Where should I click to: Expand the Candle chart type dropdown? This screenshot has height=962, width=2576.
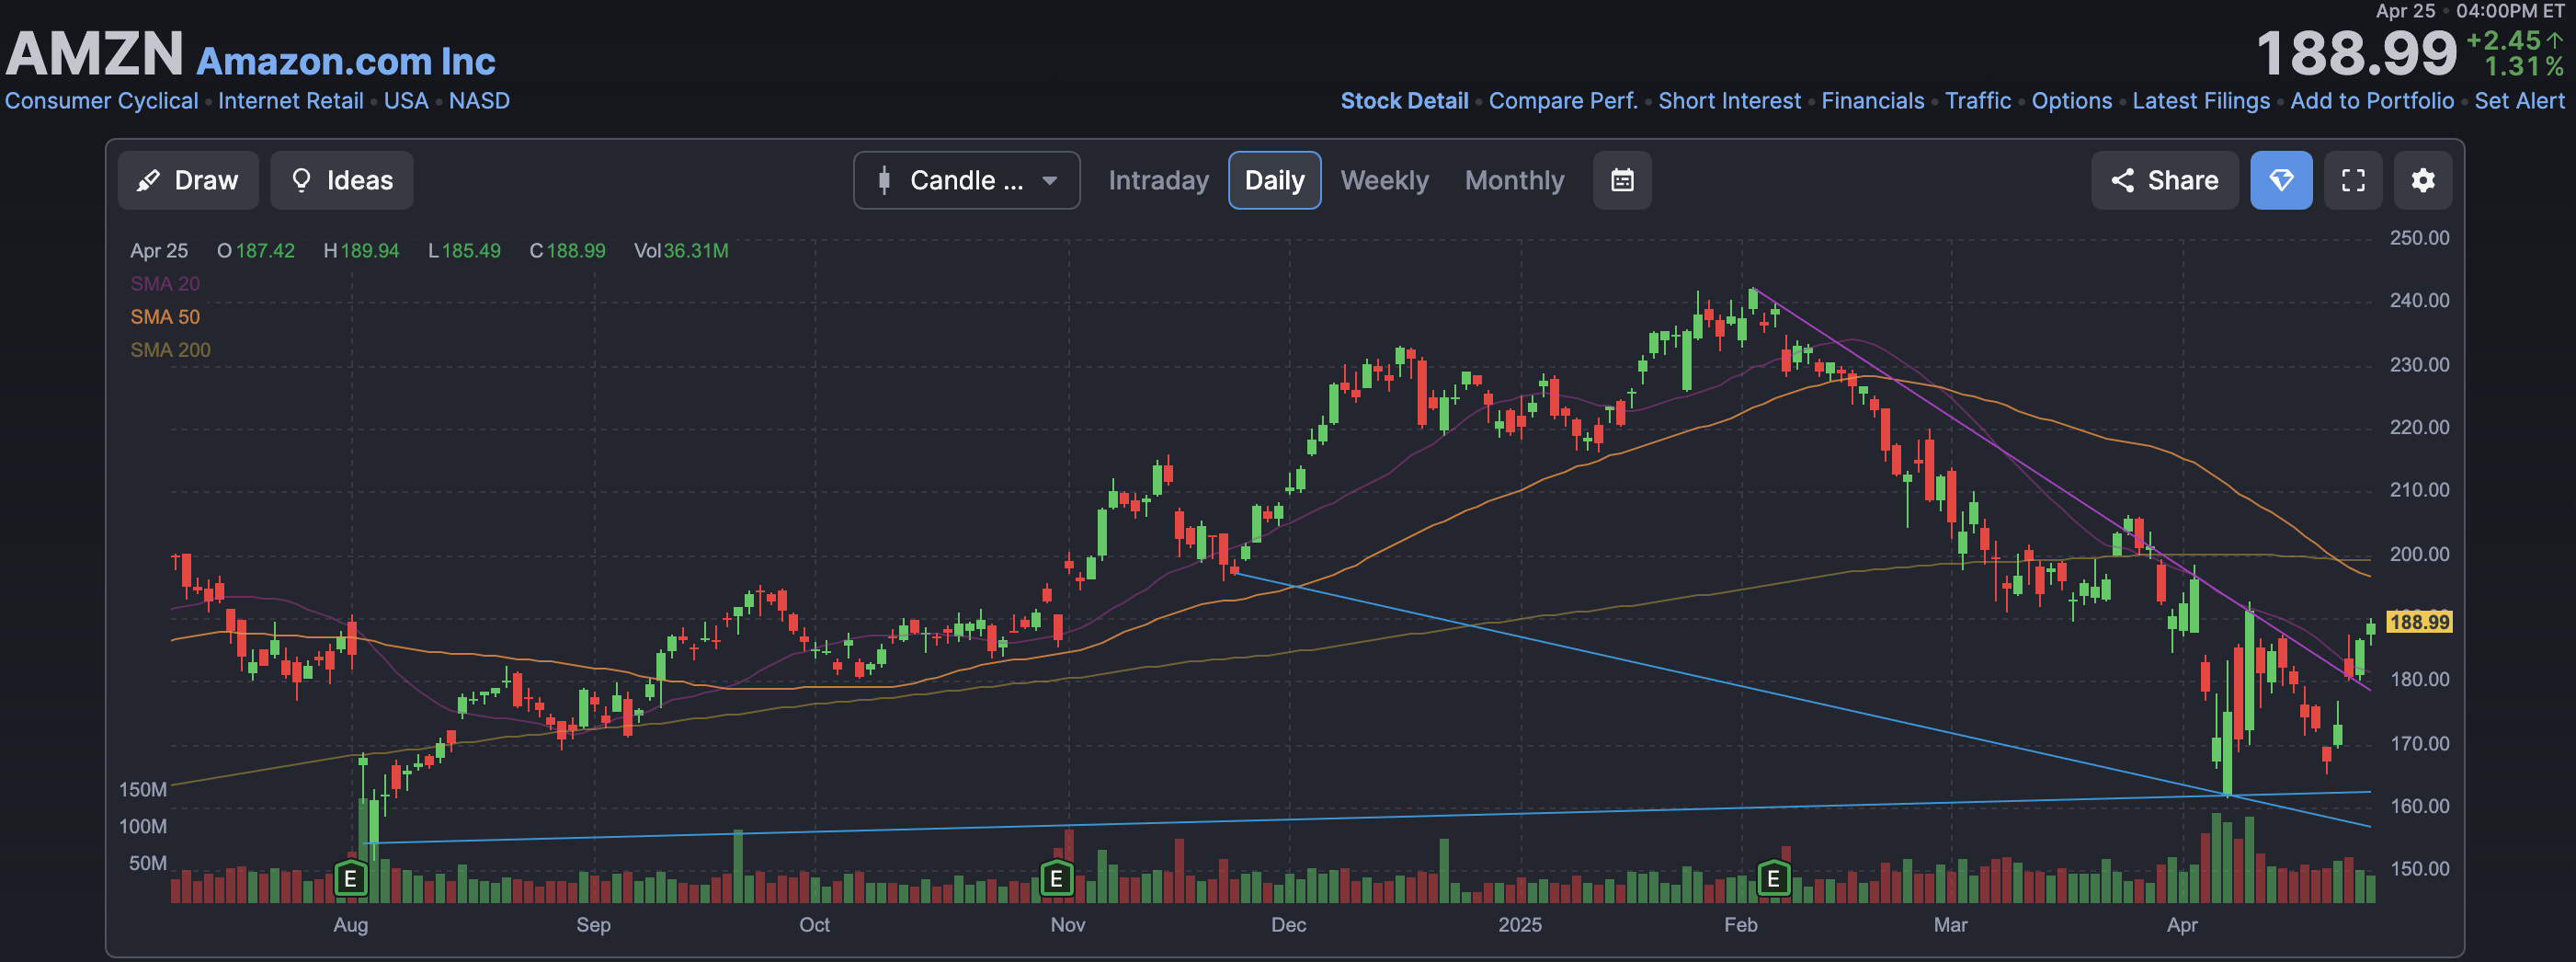966,180
